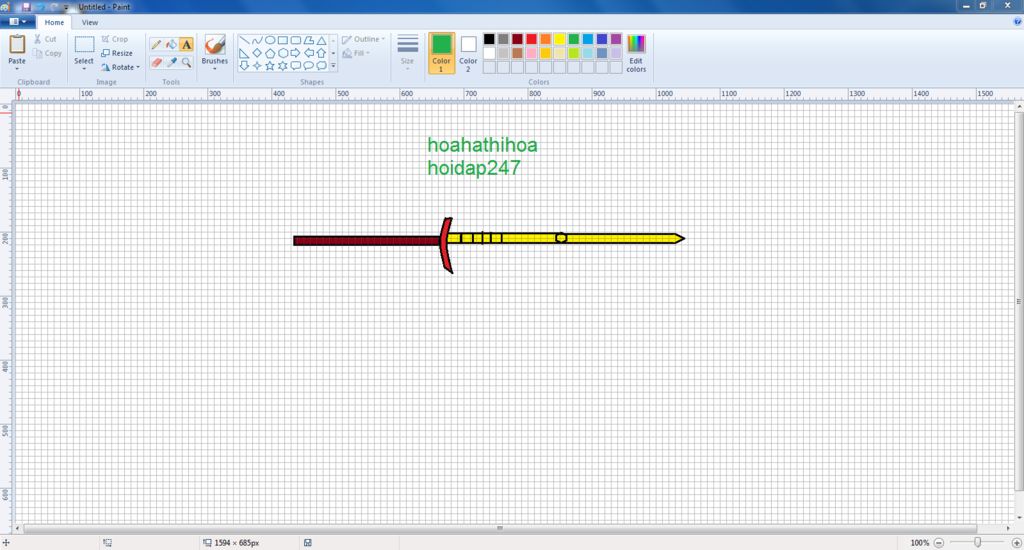Click the zoom in plus button
The image size is (1024, 550).
1017,543
